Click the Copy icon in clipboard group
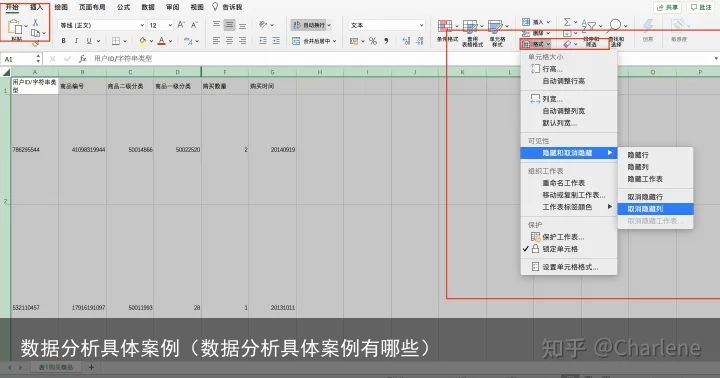 point(35,33)
